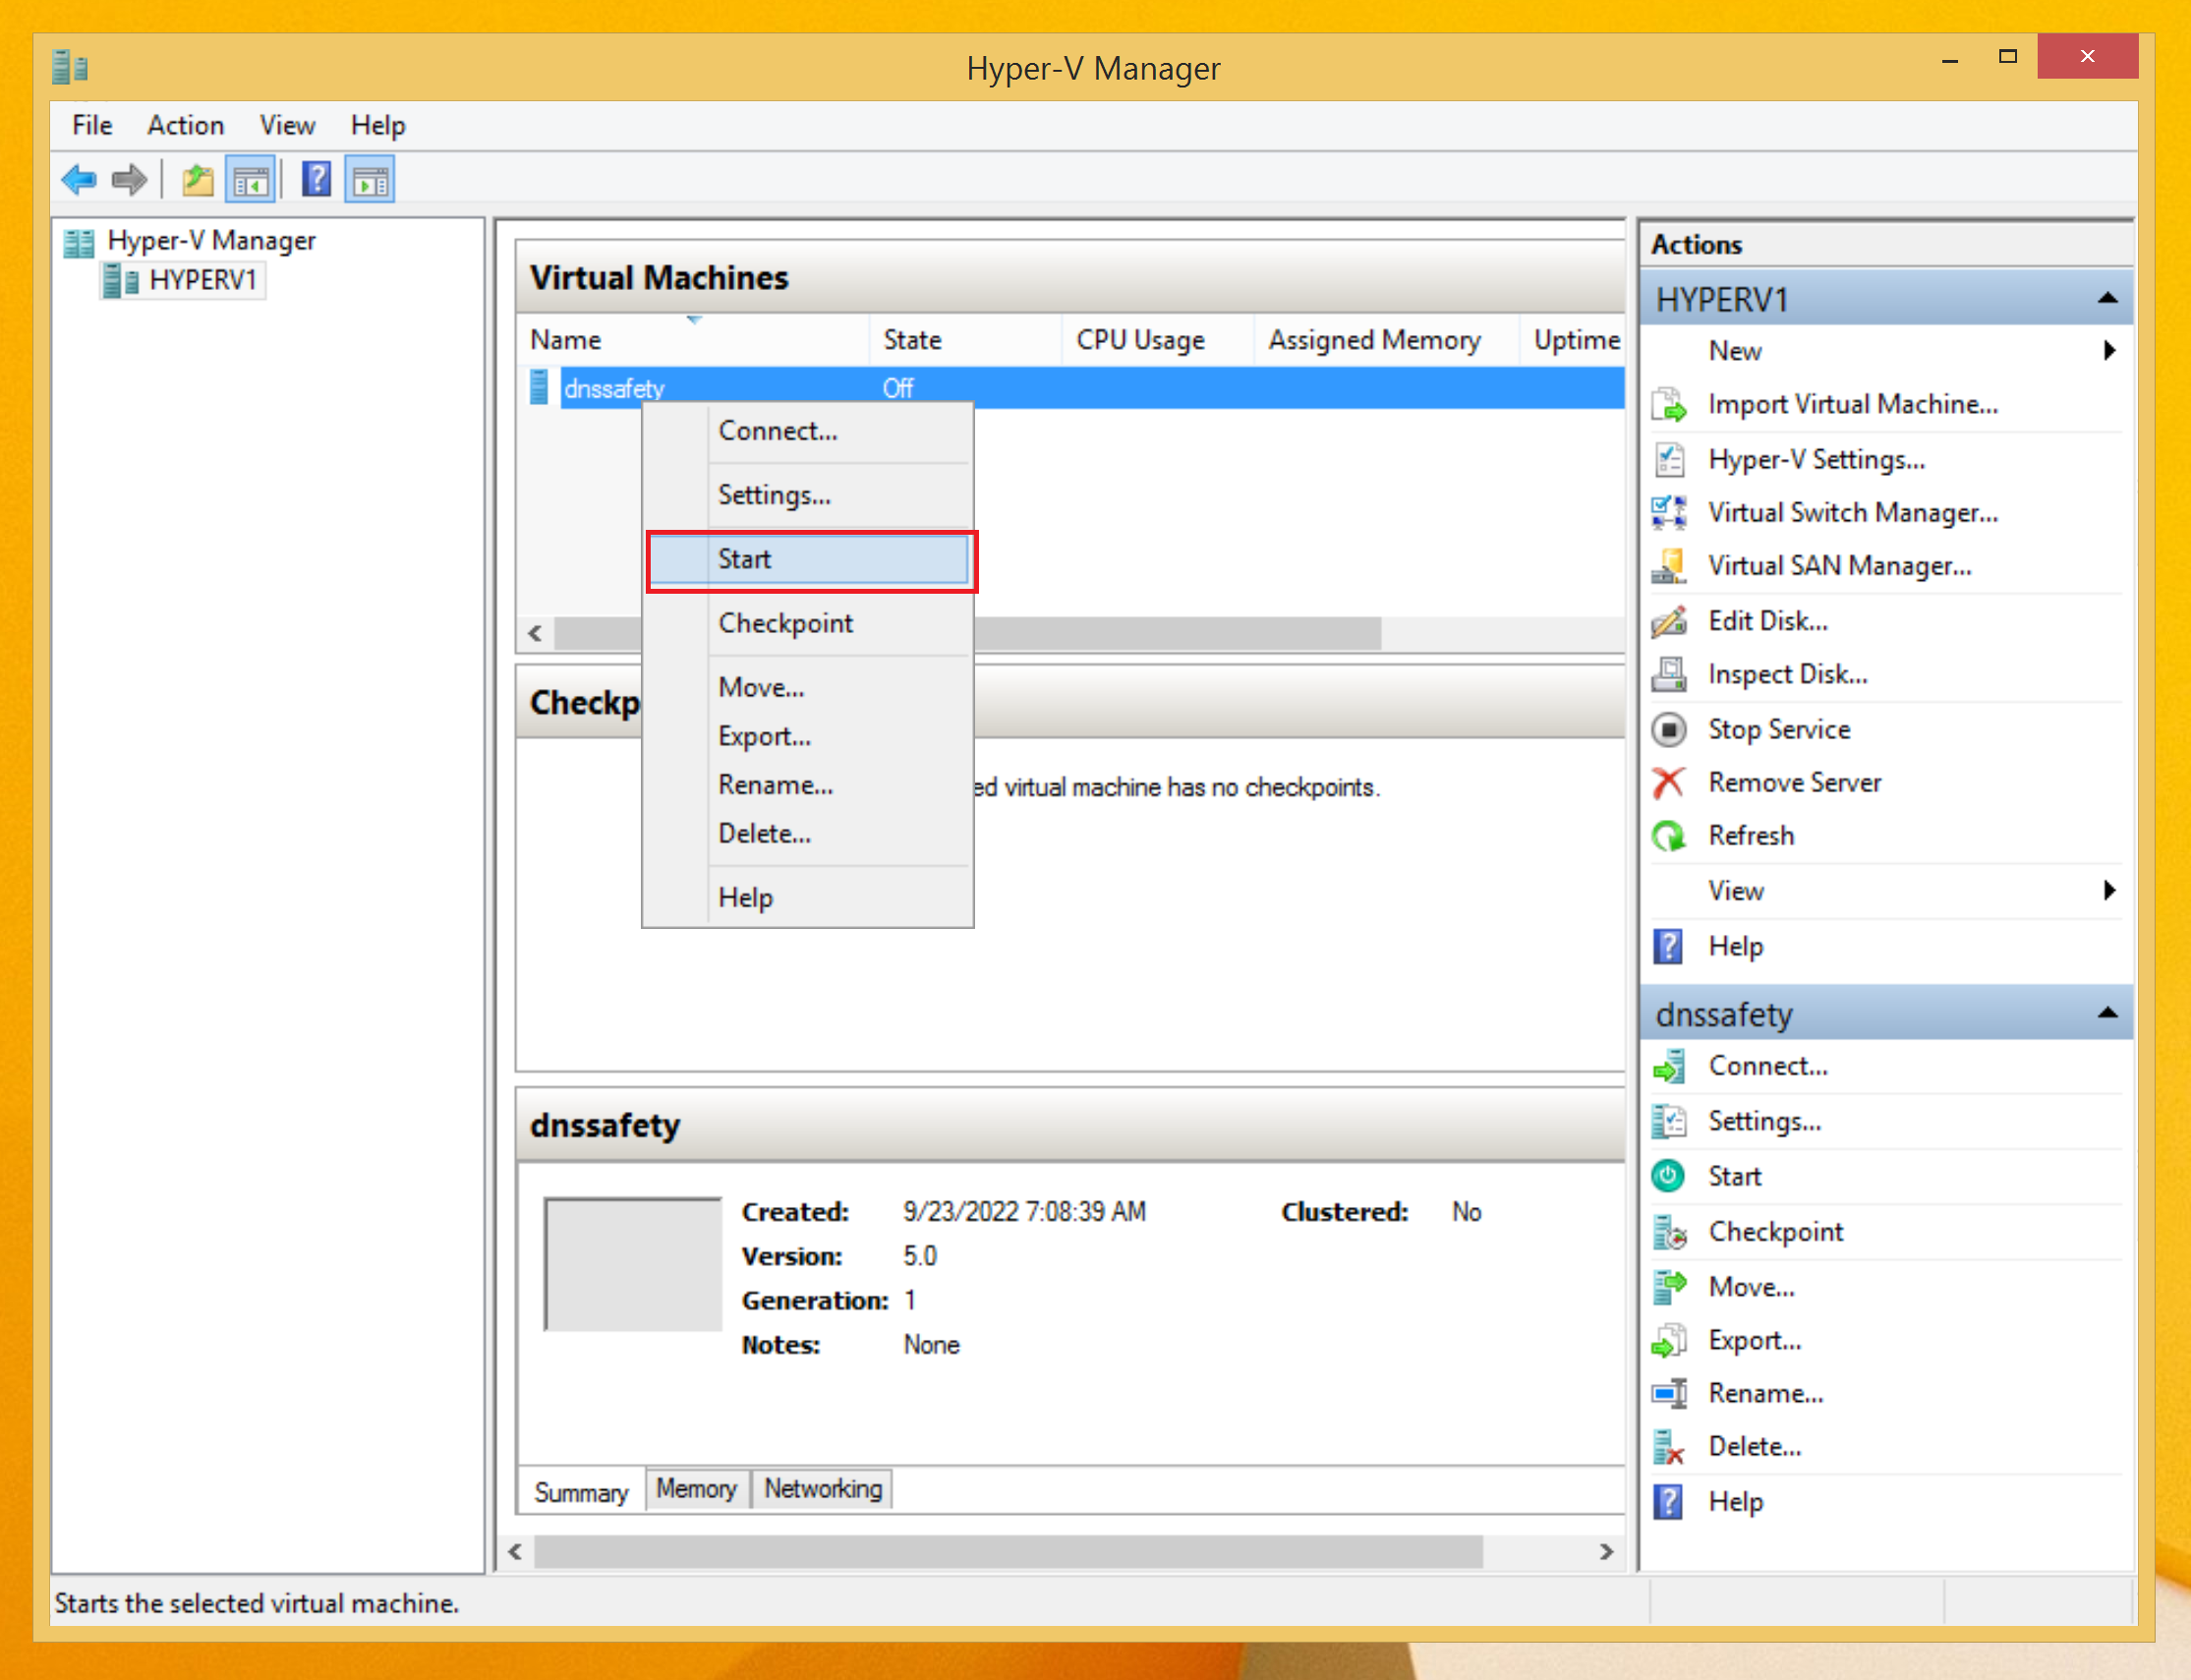Sort by the CPU Usage column header
Screen dimensions: 2191x1680
[1157, 340]
